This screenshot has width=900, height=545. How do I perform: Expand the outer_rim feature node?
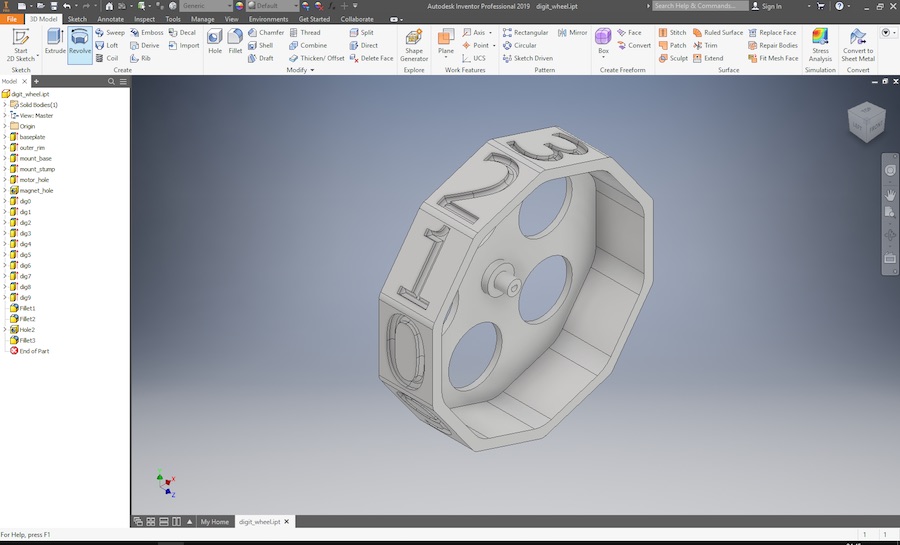pyautogui.click(x=5, y=147)
